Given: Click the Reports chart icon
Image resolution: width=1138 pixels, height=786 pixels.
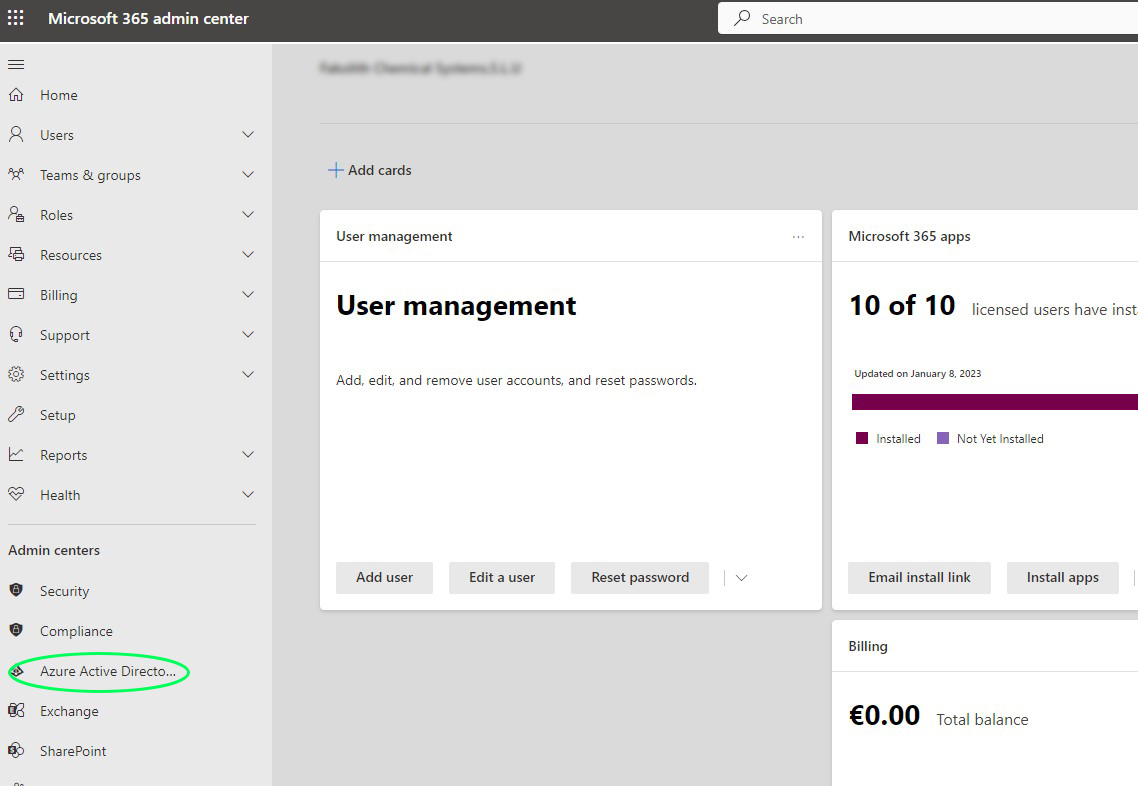Looking at the screenshot, I should coord(16,454).
